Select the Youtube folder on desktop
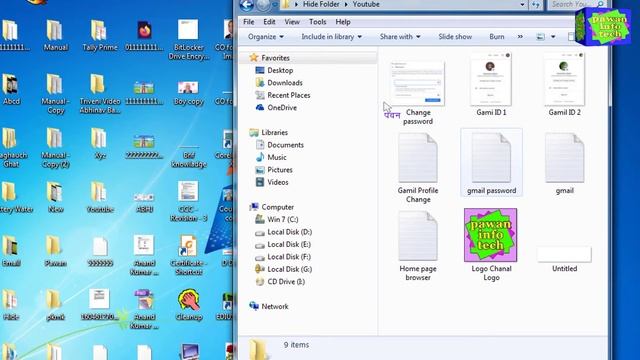The height and width of the screenshot is (360, 640). click(99, 198)
